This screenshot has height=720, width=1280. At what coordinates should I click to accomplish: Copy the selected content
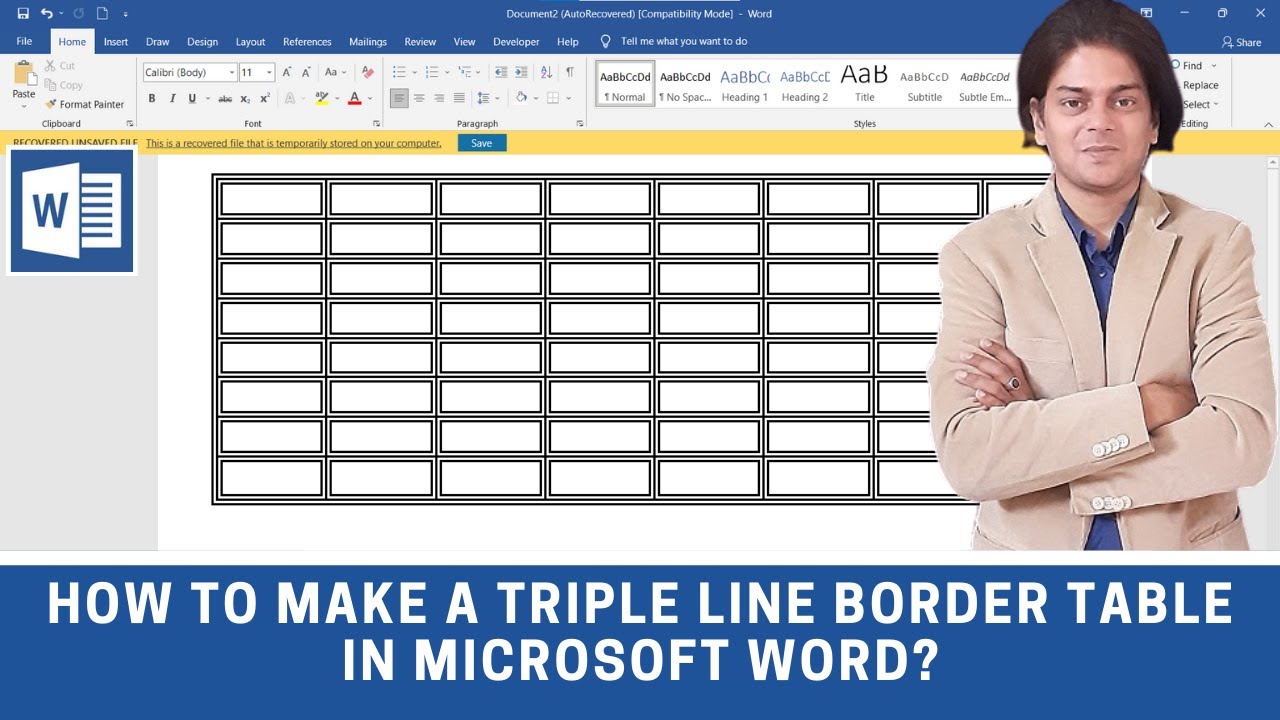[x=64, y=85]
